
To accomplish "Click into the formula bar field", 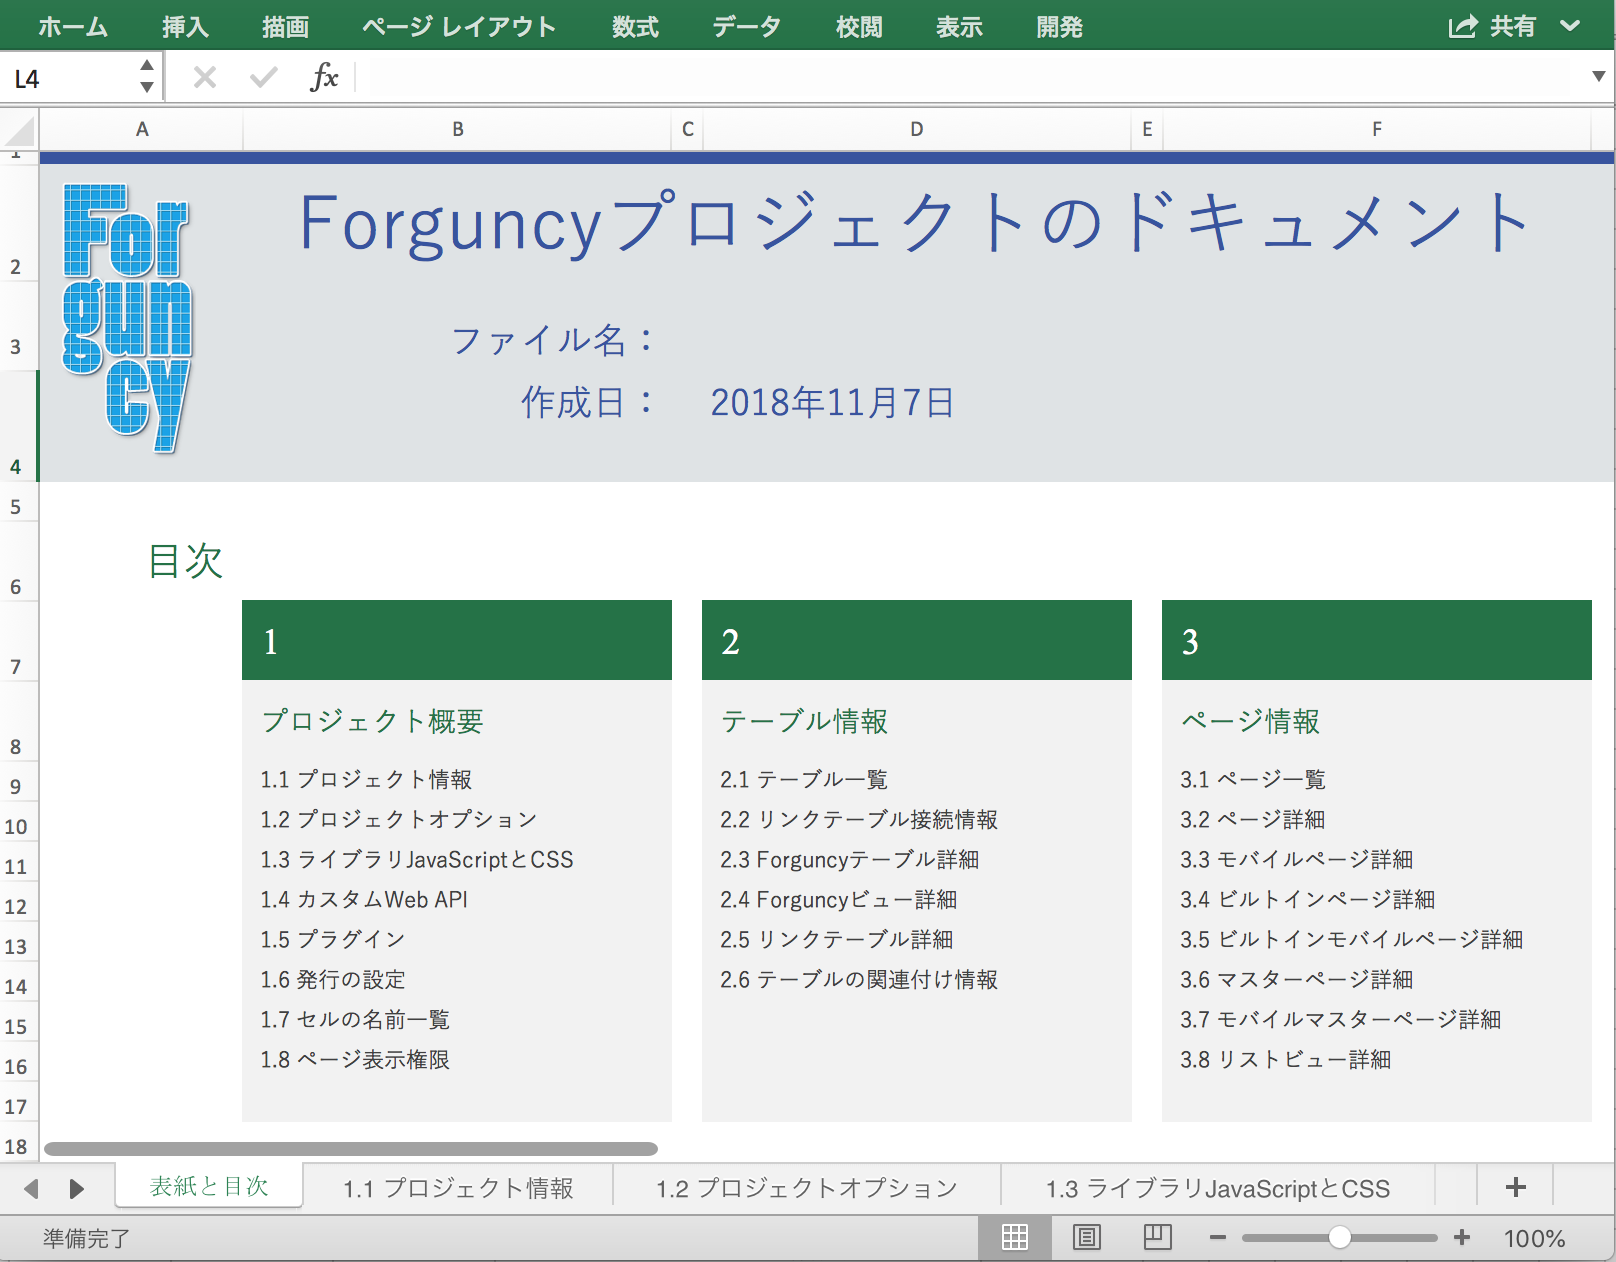I will pos(970,78).
